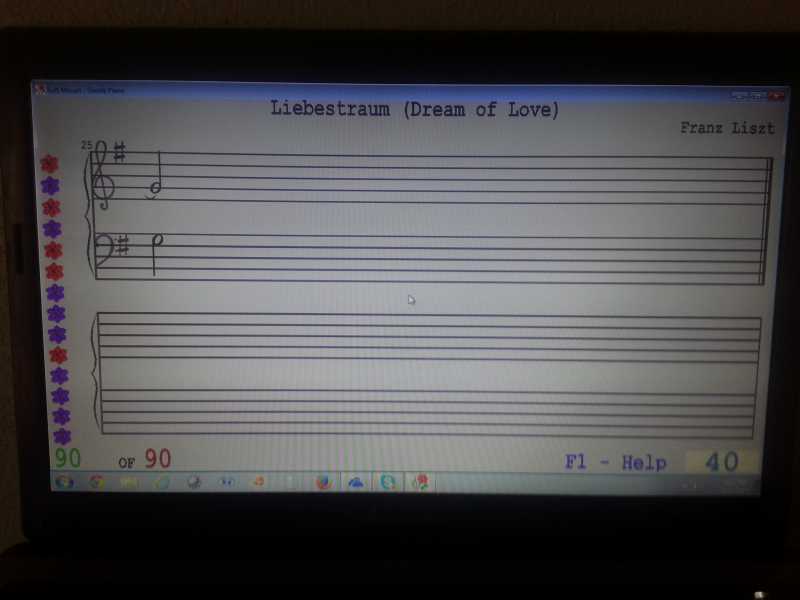Open the yellow folder taskbar icon

click(x=129, y=482)
